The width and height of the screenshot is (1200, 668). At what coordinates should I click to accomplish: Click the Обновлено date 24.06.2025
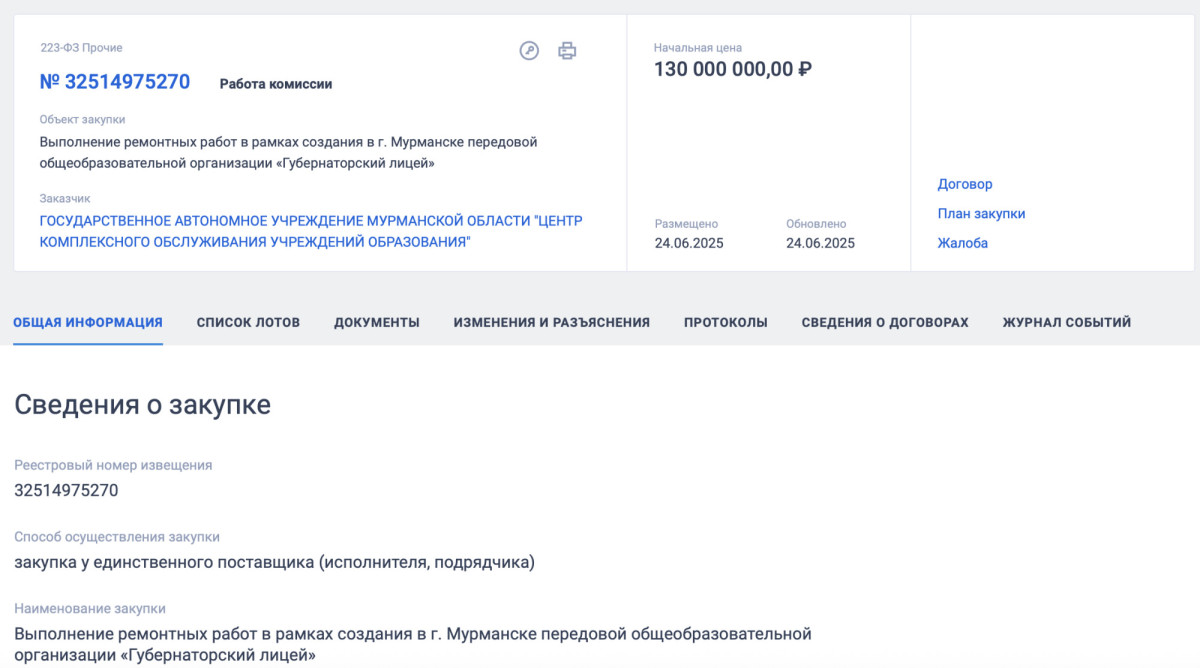click(x=820, y=243)
